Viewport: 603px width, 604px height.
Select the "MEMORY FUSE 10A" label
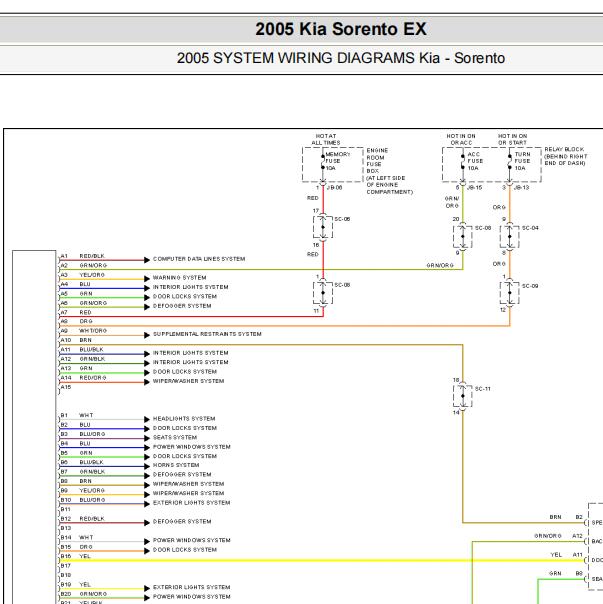(338, 161)
